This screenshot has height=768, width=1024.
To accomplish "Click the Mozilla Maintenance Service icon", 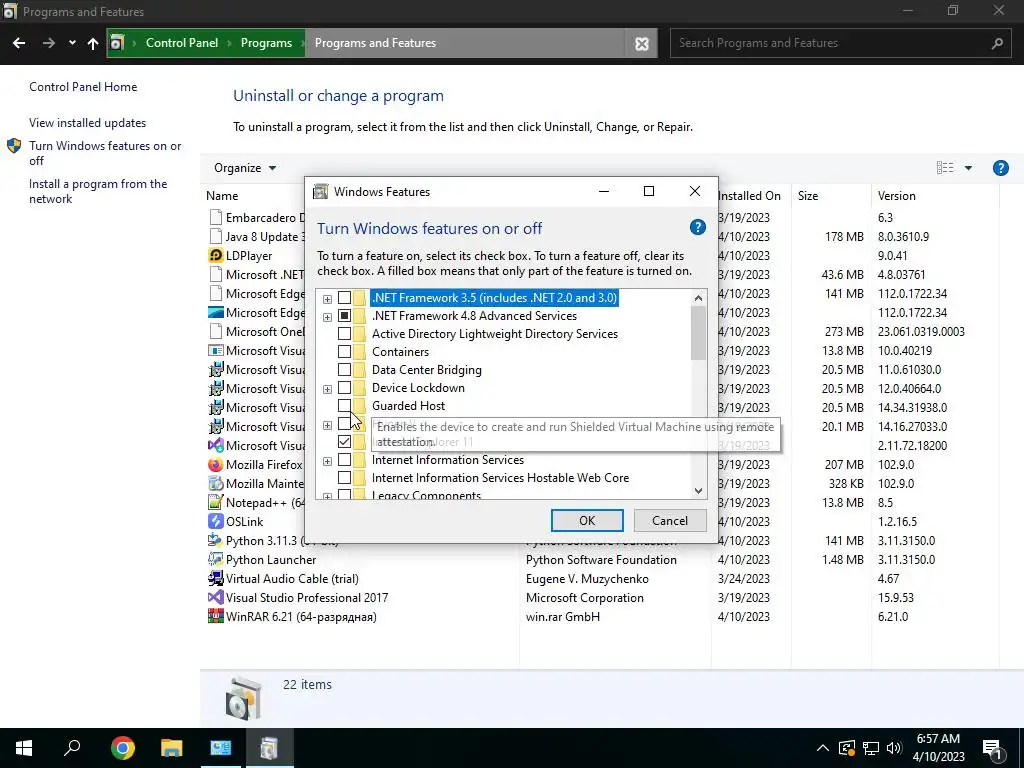I will [x=216, y=483].
